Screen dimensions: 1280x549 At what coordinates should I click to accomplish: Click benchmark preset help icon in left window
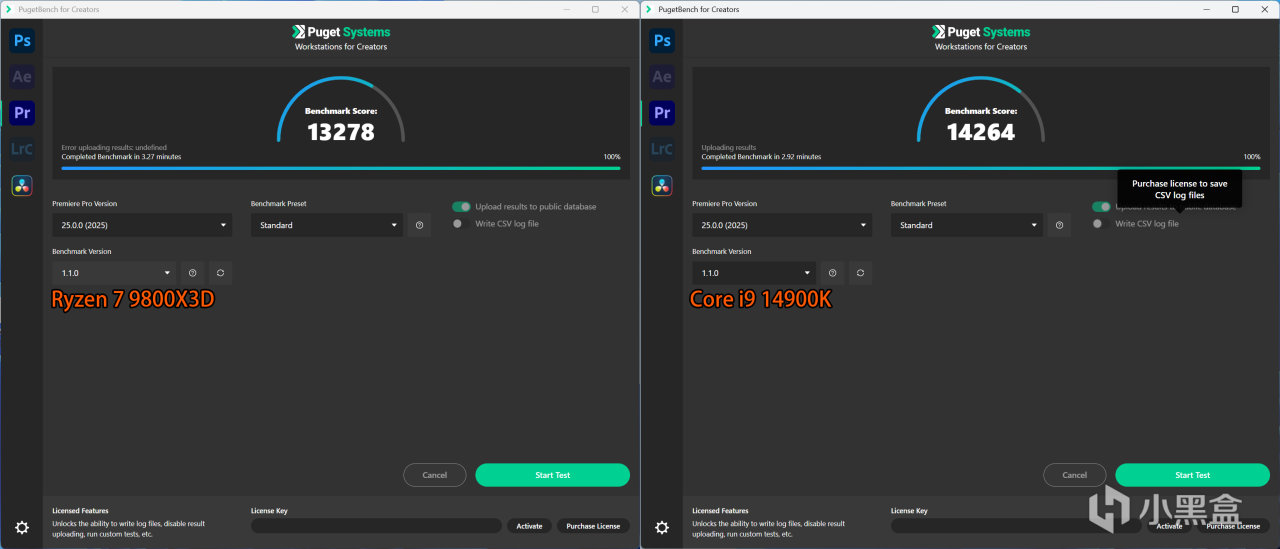pyautogui.click(x=419, y=225)
